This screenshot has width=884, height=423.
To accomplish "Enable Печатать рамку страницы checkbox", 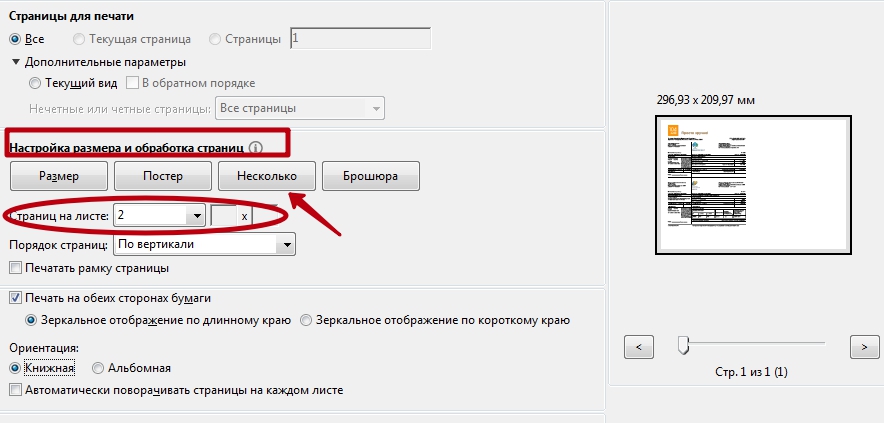I will pyautogui.click(x=15, y=268).
